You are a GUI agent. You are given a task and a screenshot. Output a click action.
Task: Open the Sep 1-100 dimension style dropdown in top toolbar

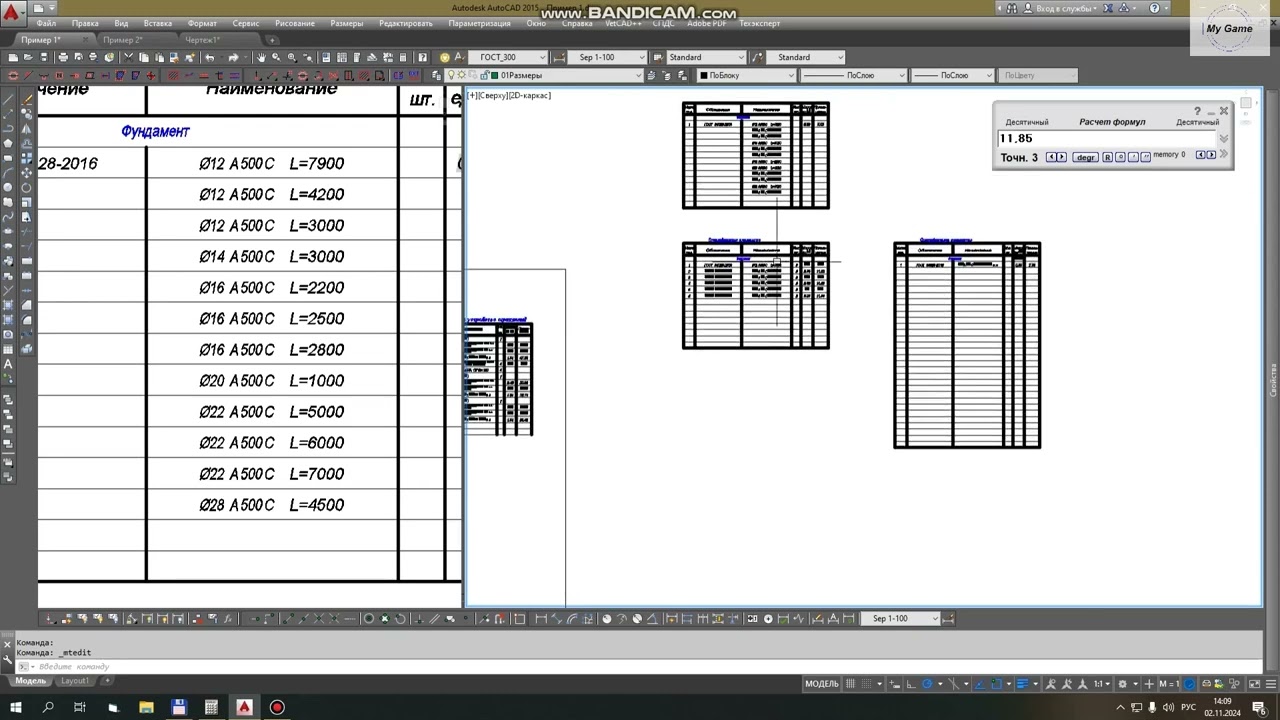pos(607,57)
